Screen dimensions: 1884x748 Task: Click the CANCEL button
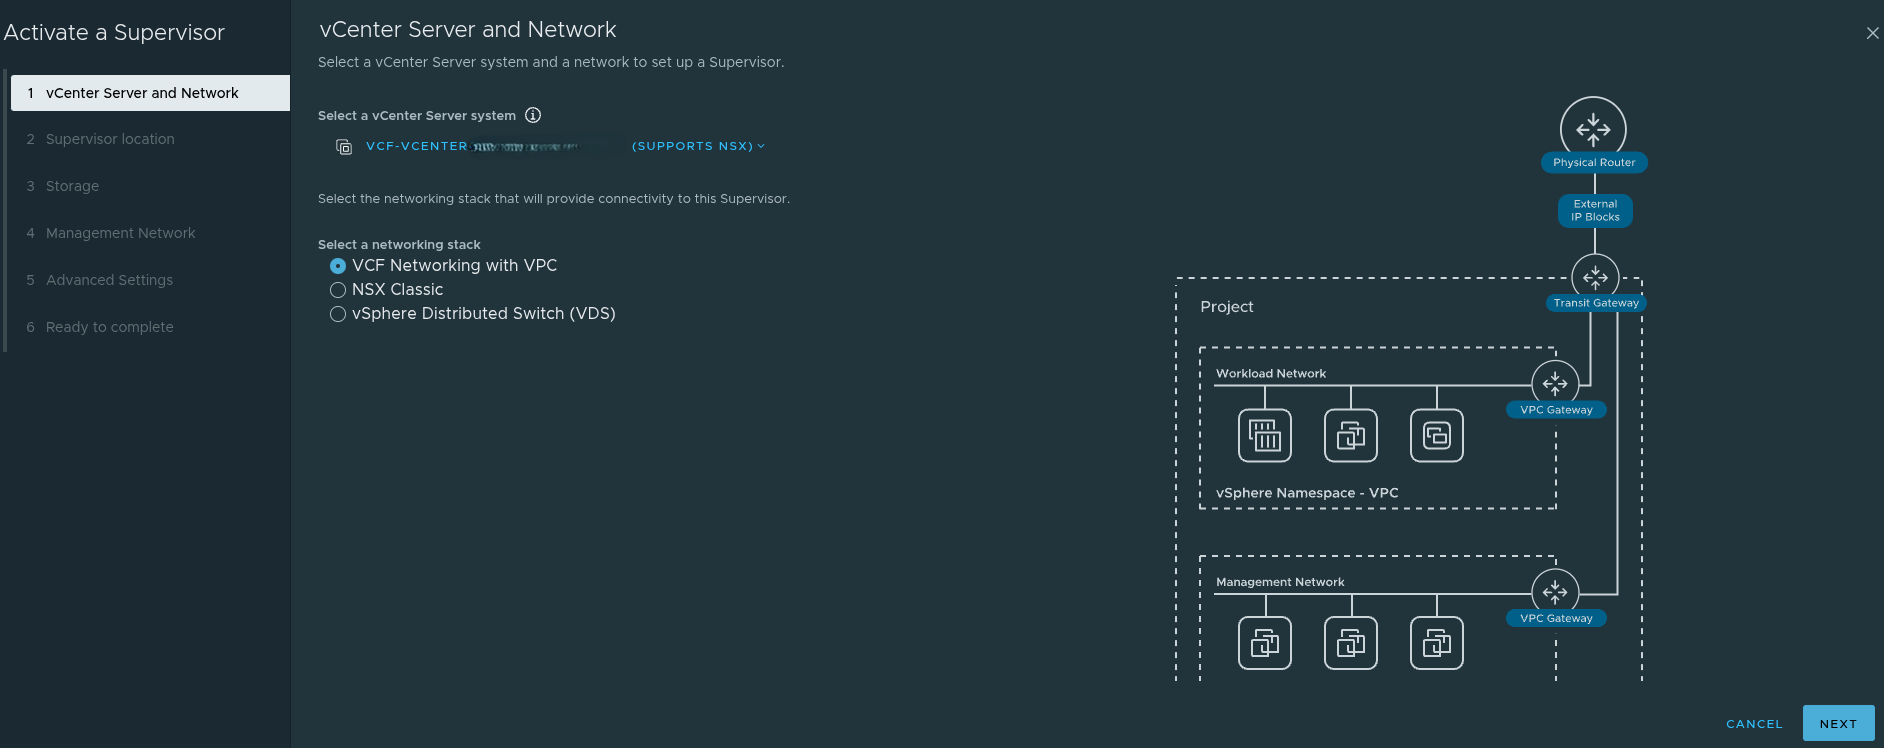[1754, 724]
